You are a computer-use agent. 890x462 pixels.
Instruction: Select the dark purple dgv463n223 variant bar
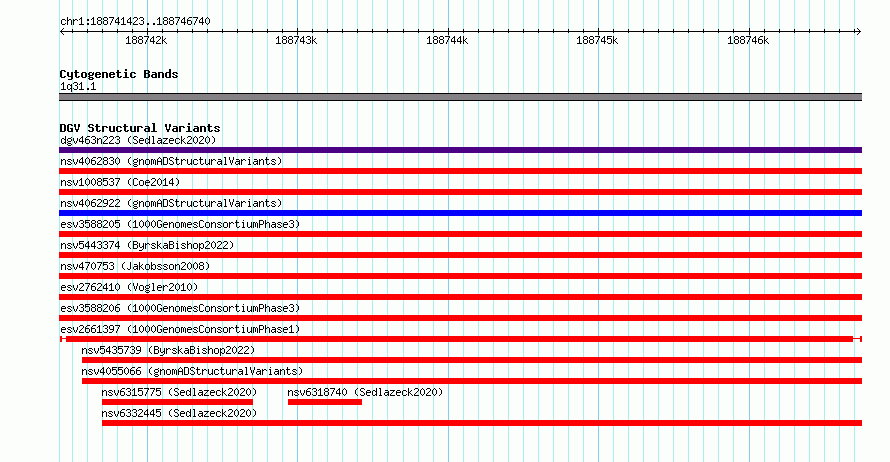pyautogui.click(x=460, y=150)
